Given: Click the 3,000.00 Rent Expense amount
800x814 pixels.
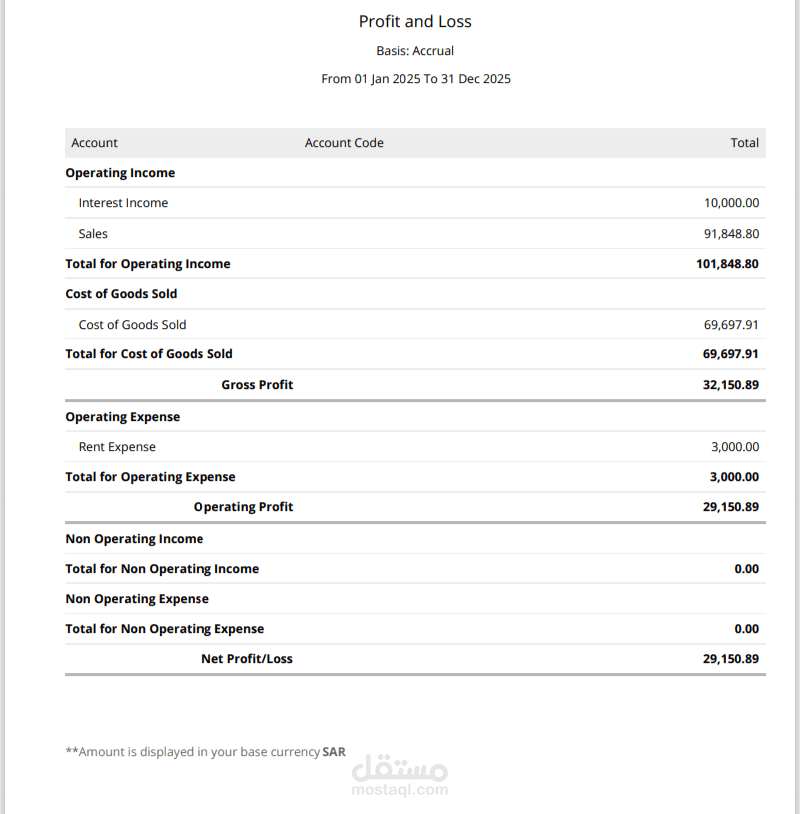Looking at the screenshot, I should [735, 446].
